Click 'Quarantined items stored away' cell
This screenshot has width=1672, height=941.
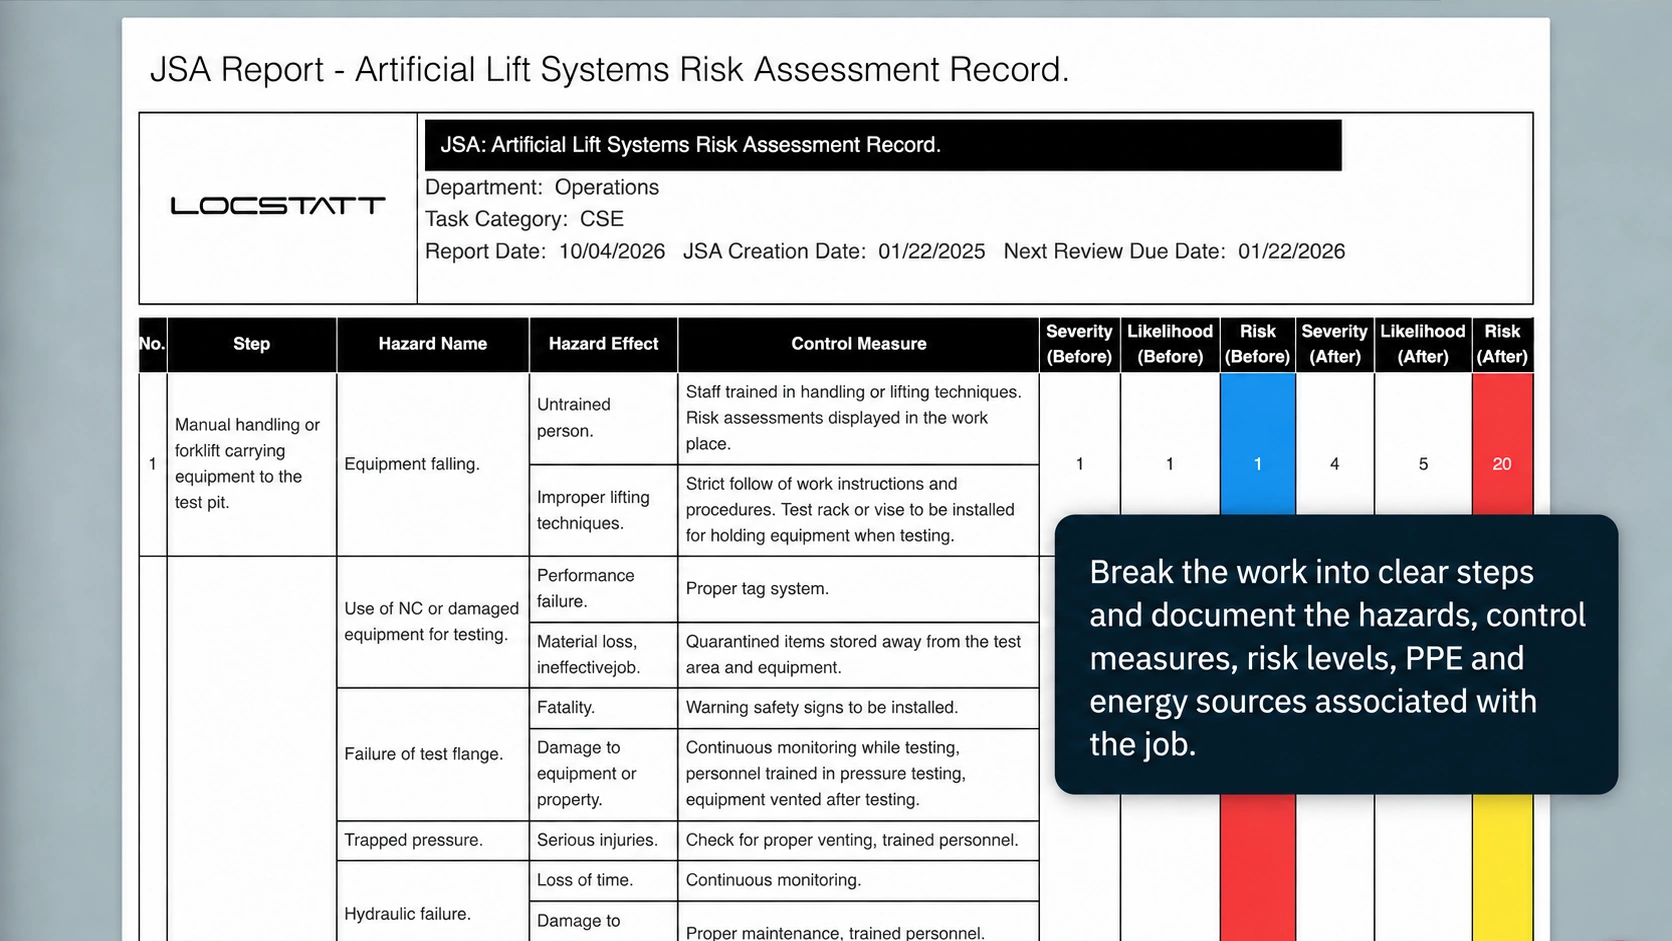(859, 655)
